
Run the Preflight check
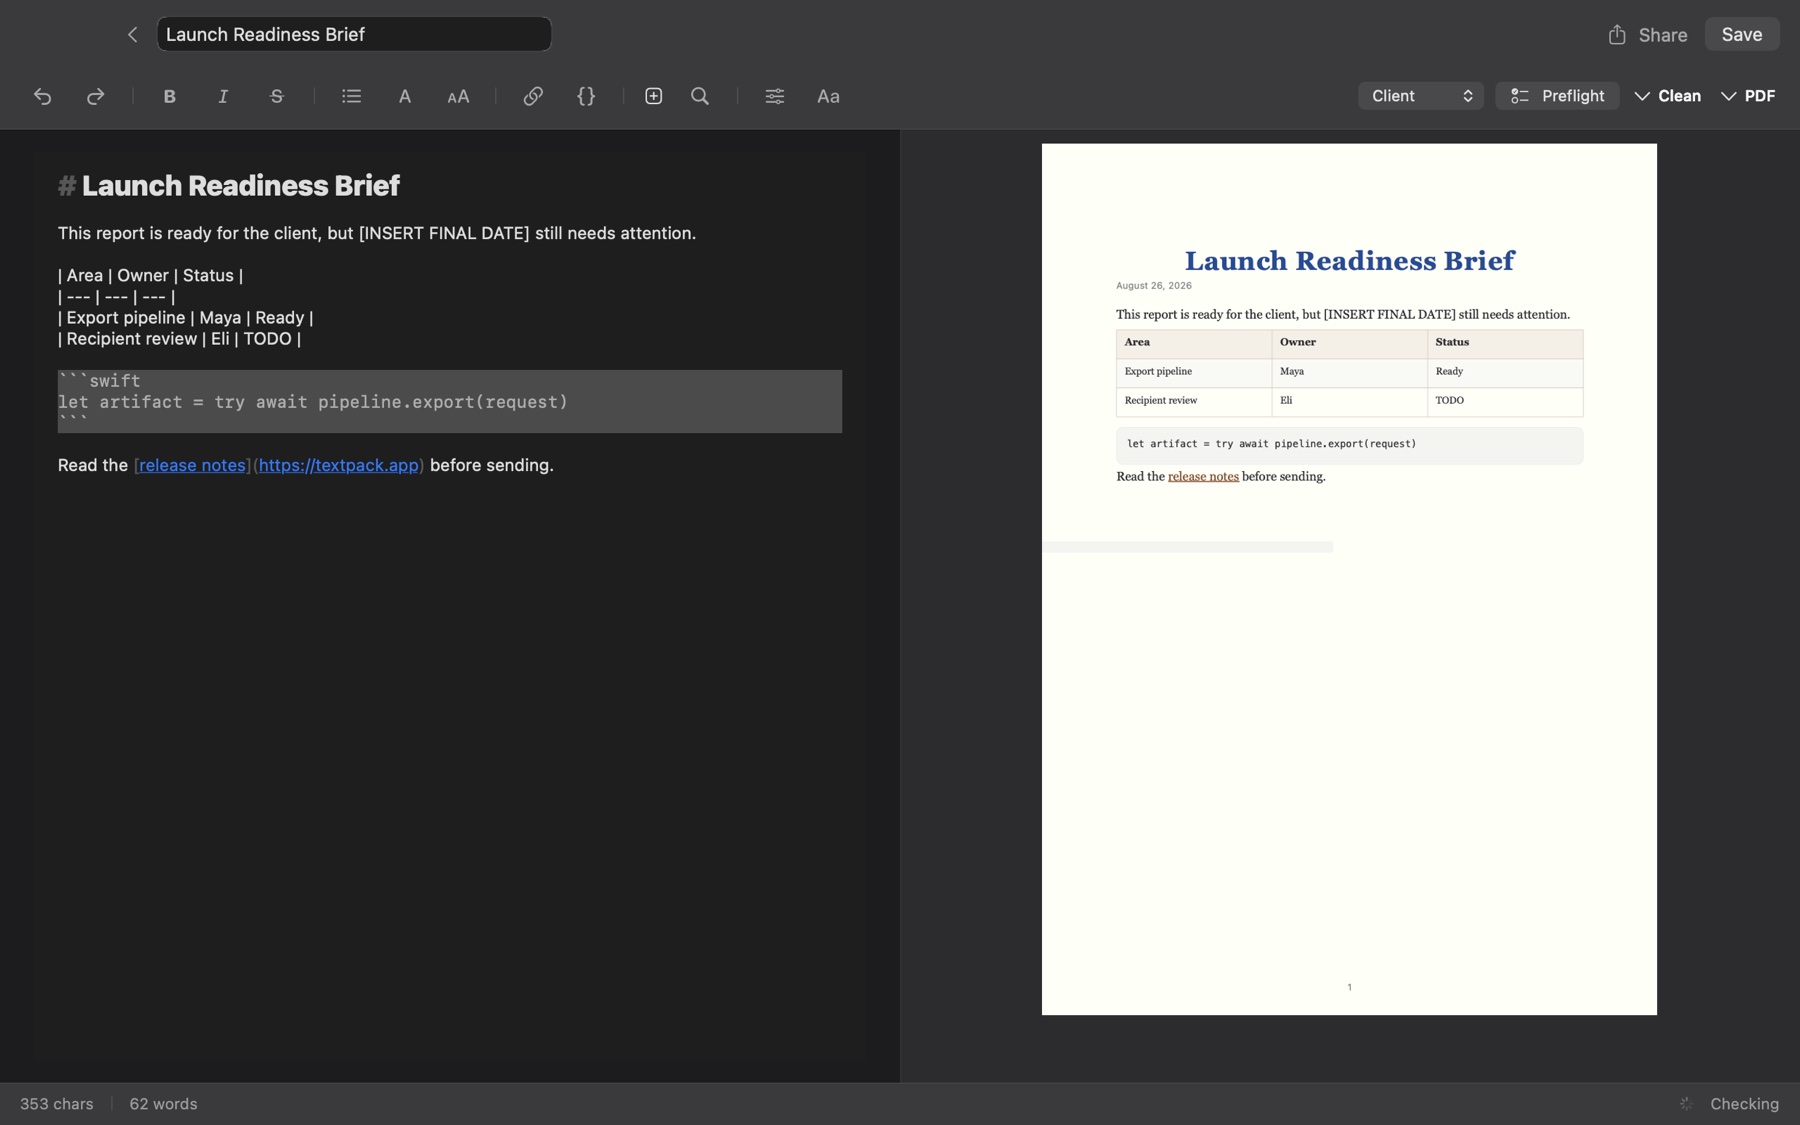(x=1557, y=96)
